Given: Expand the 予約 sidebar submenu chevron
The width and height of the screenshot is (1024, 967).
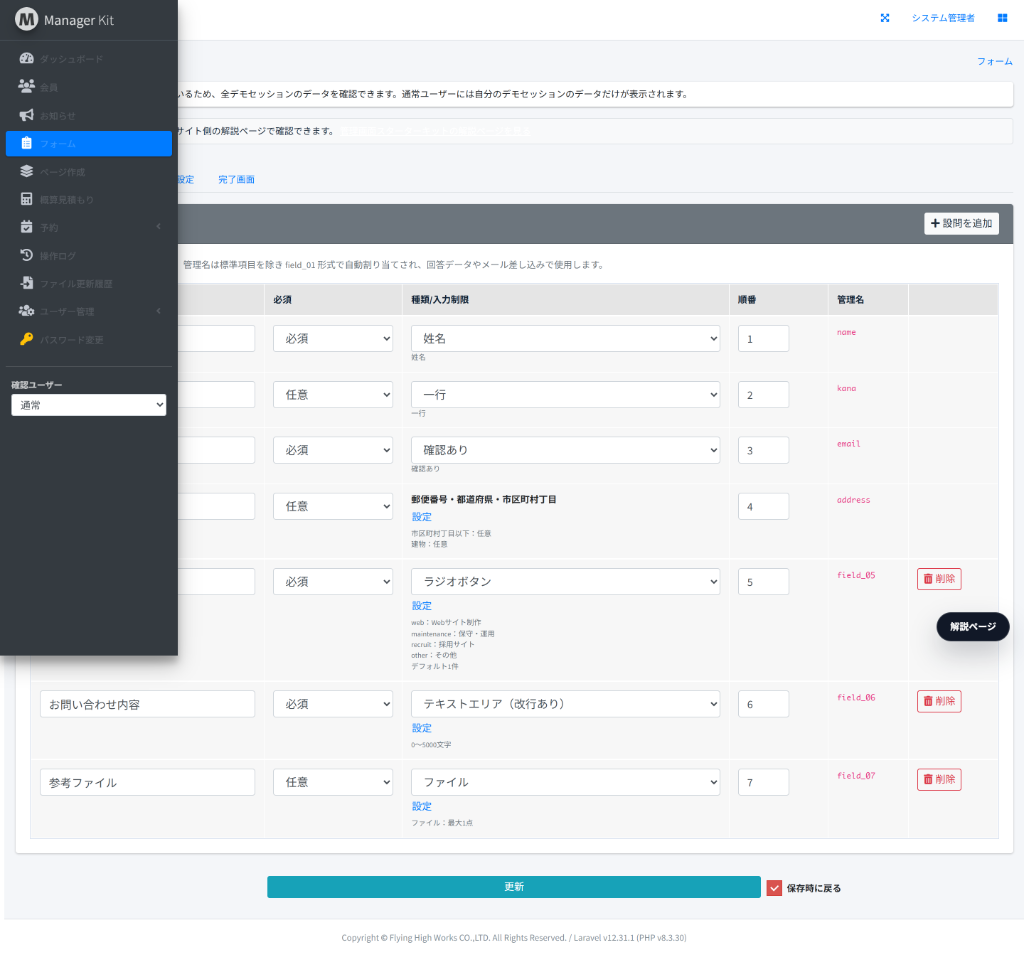Looking at the screenshot, I should click(158, 227).
